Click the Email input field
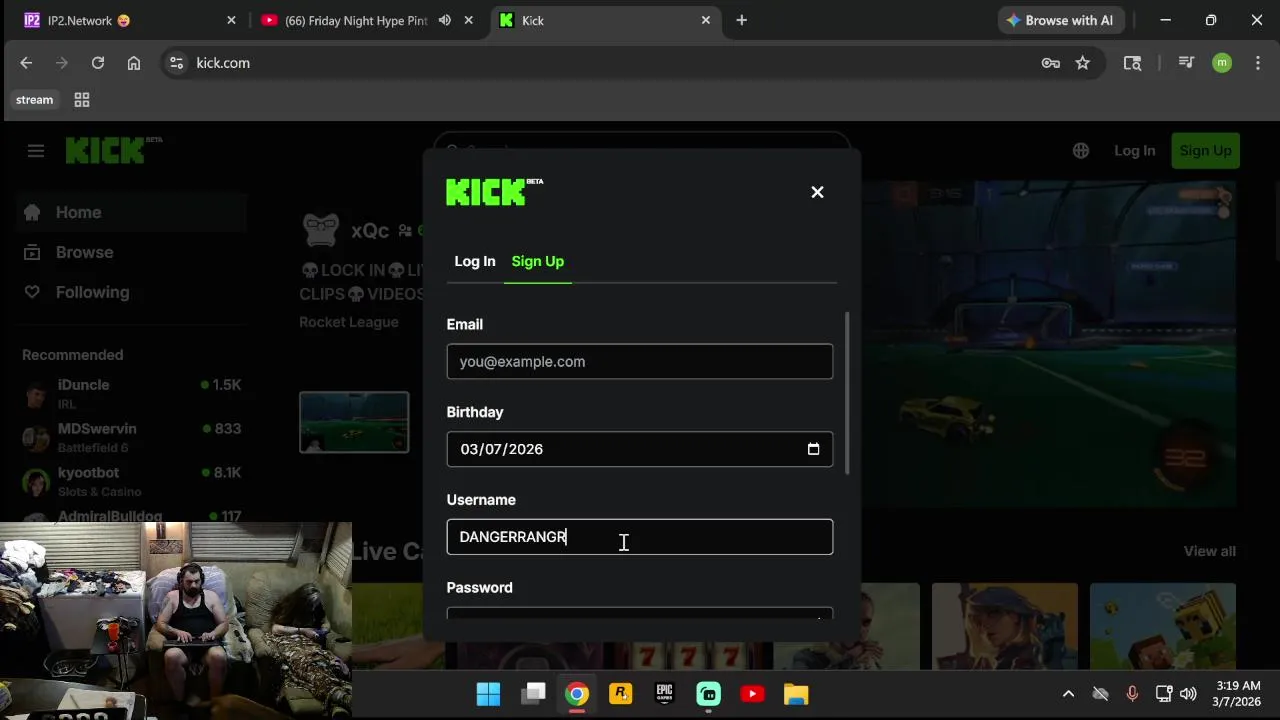 point(639,362)
